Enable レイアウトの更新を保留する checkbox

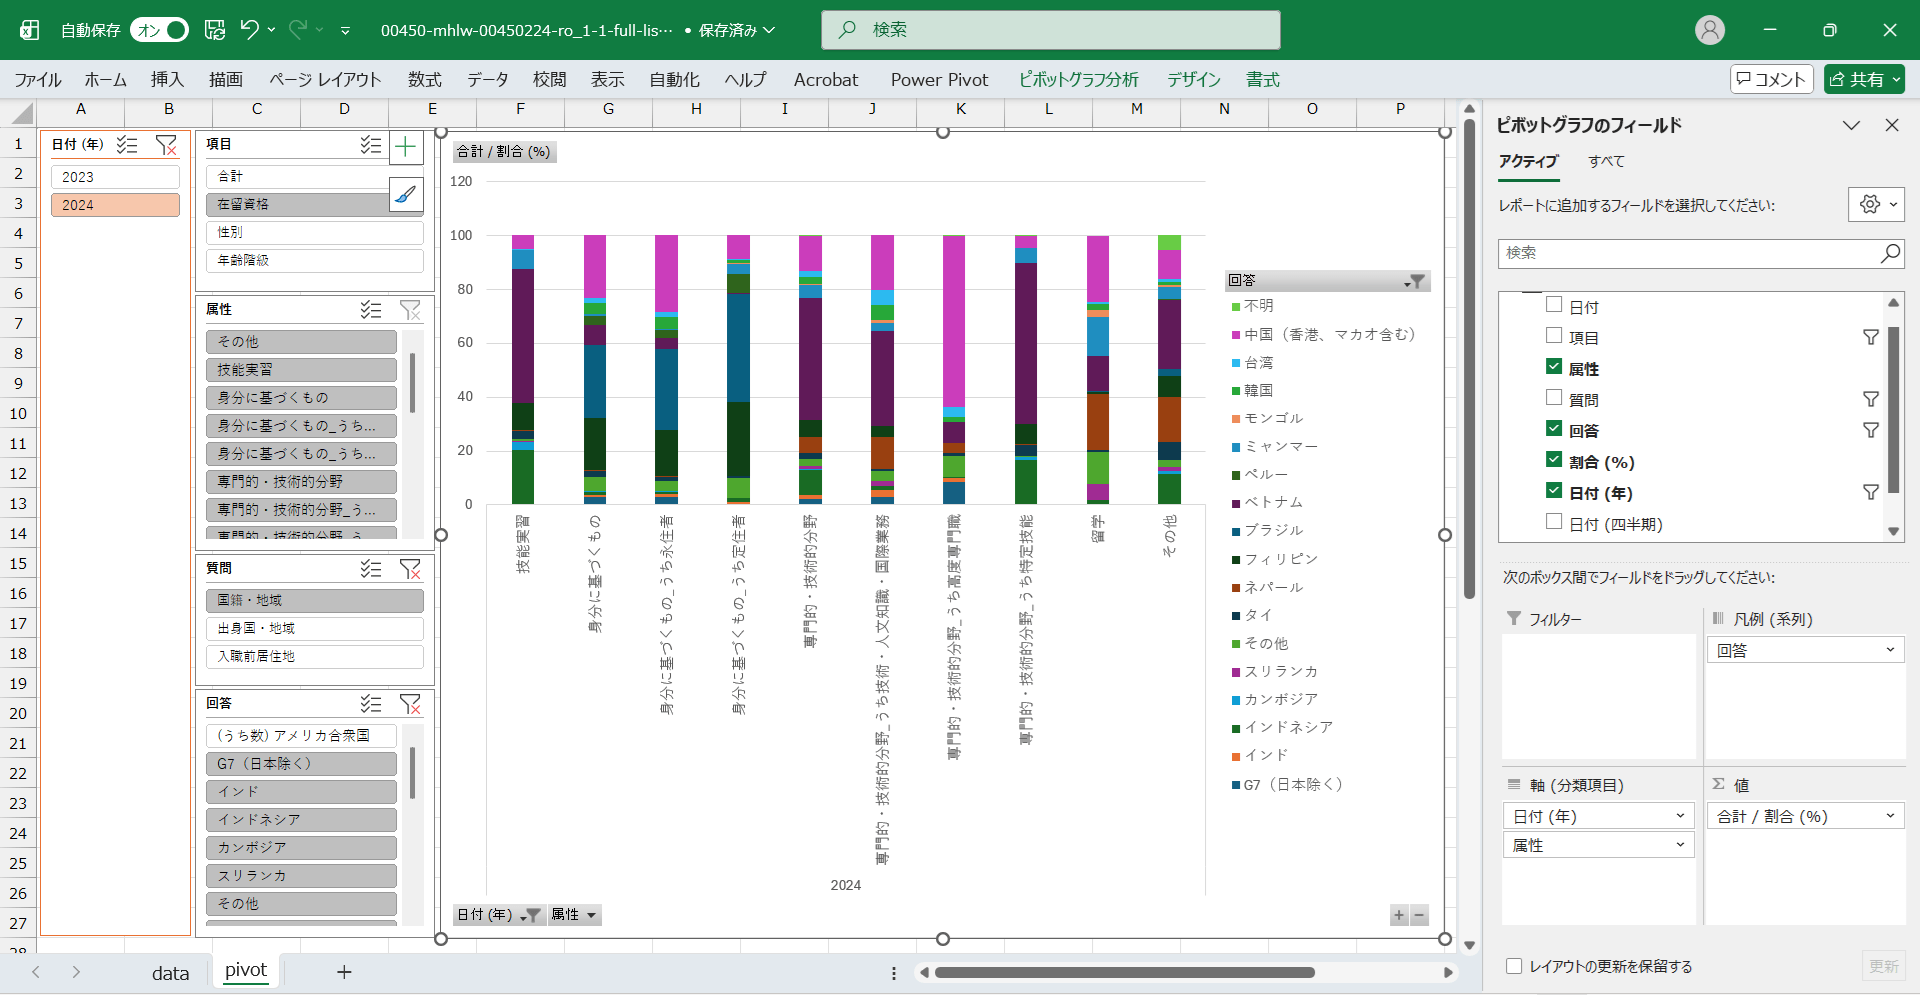[x=1514, y=966]
